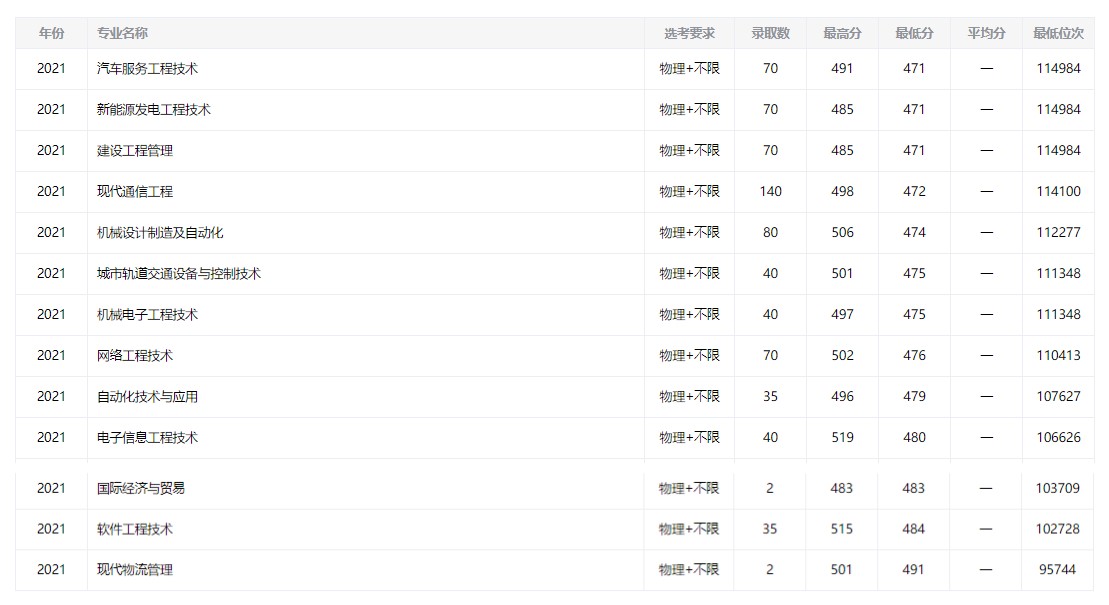Select the 城市轨道交通设备与控制技术 major
The height and width of the screenshot is (605, 1109).
click(179, 274)
